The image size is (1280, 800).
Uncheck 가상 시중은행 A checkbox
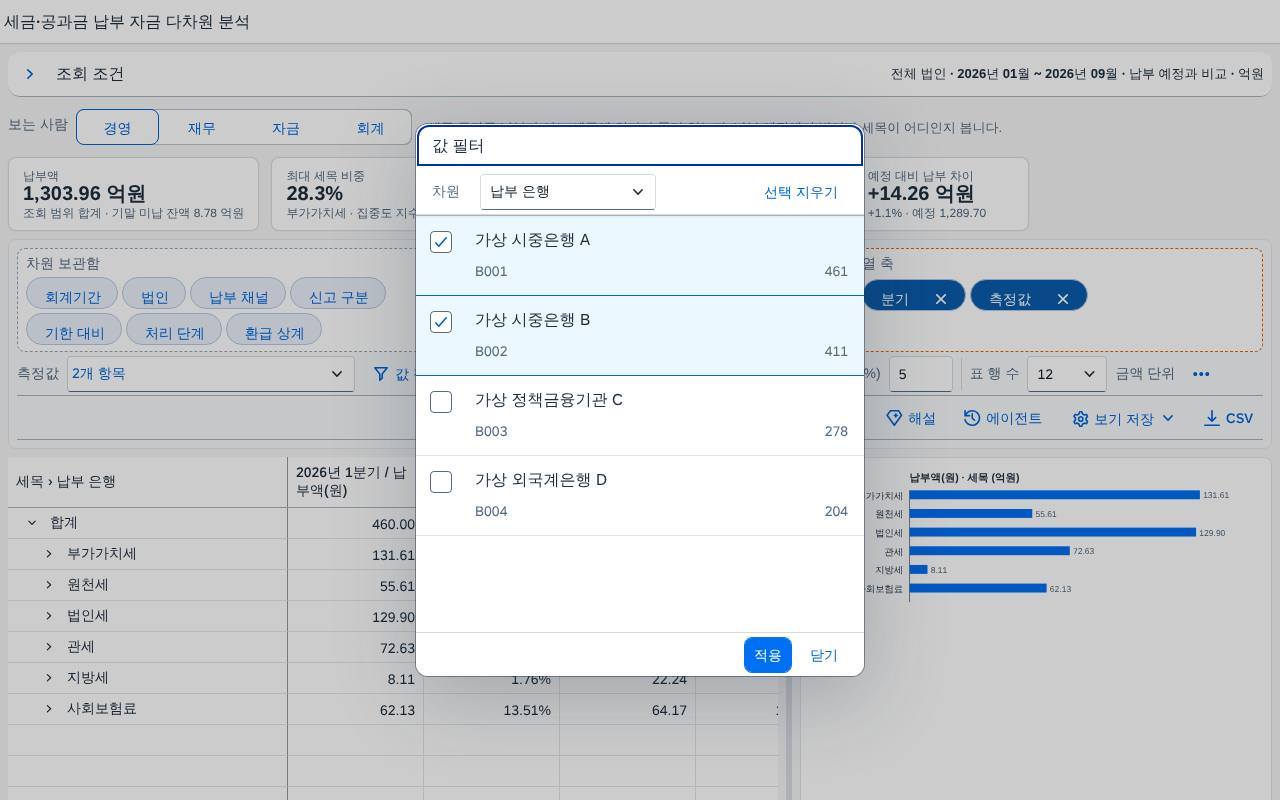[441, 242]
